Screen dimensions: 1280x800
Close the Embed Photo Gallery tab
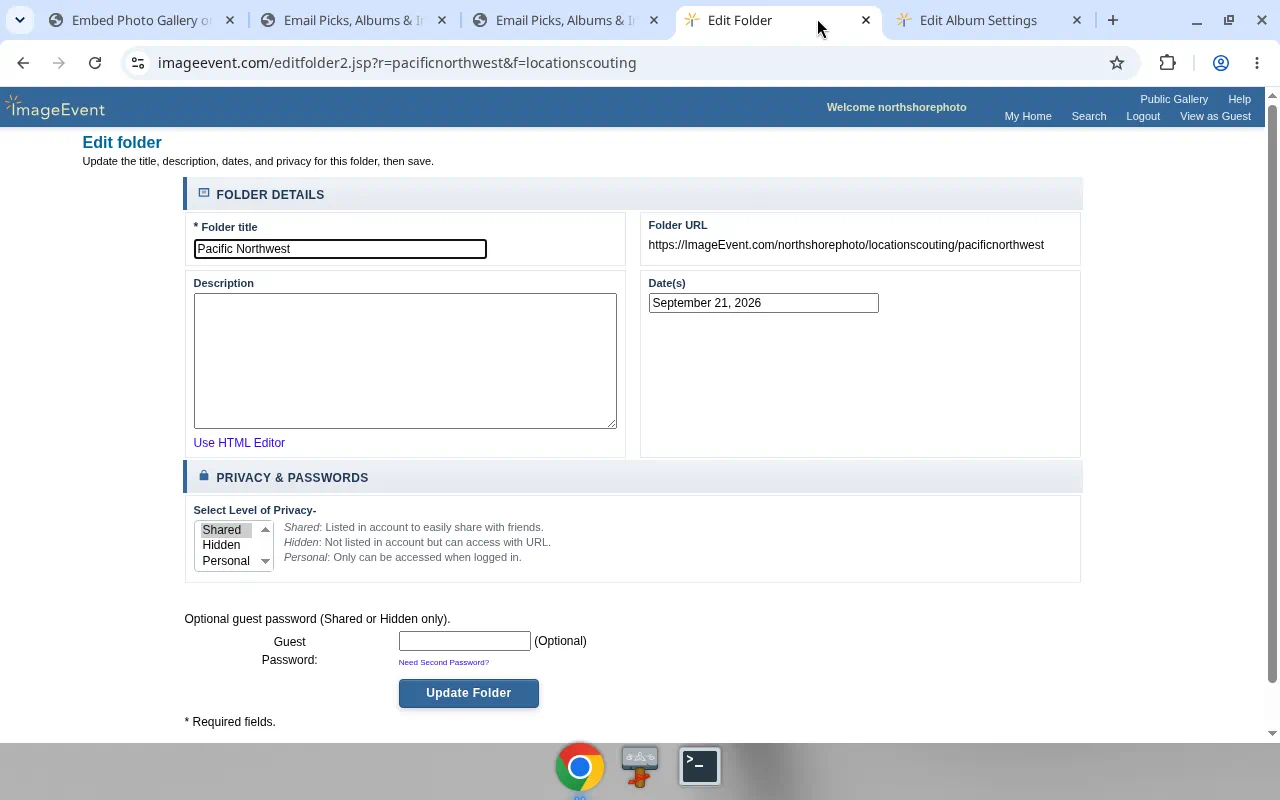click(x=230, y=20)
